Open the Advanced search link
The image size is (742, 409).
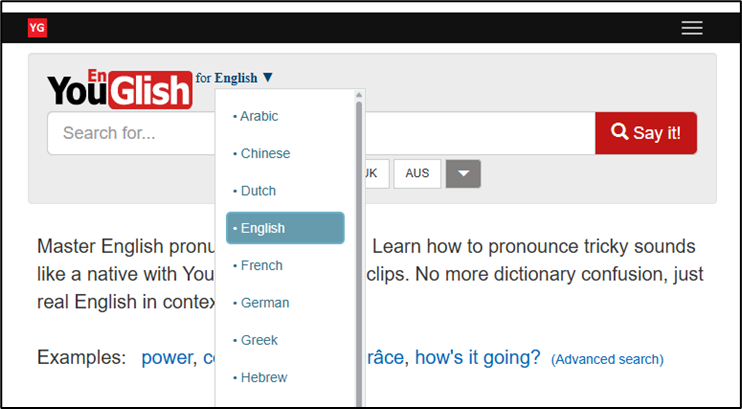coord(607,359)
